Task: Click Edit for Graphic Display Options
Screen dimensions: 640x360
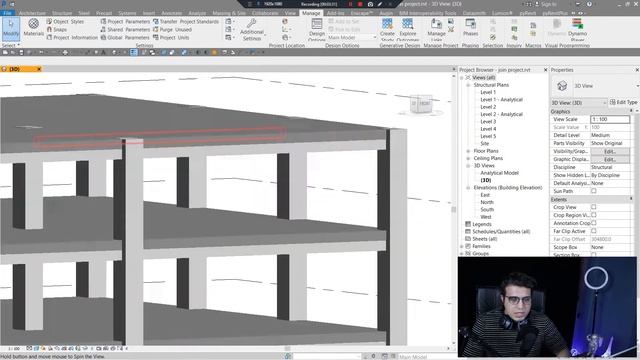Action: tap(610, 159)
